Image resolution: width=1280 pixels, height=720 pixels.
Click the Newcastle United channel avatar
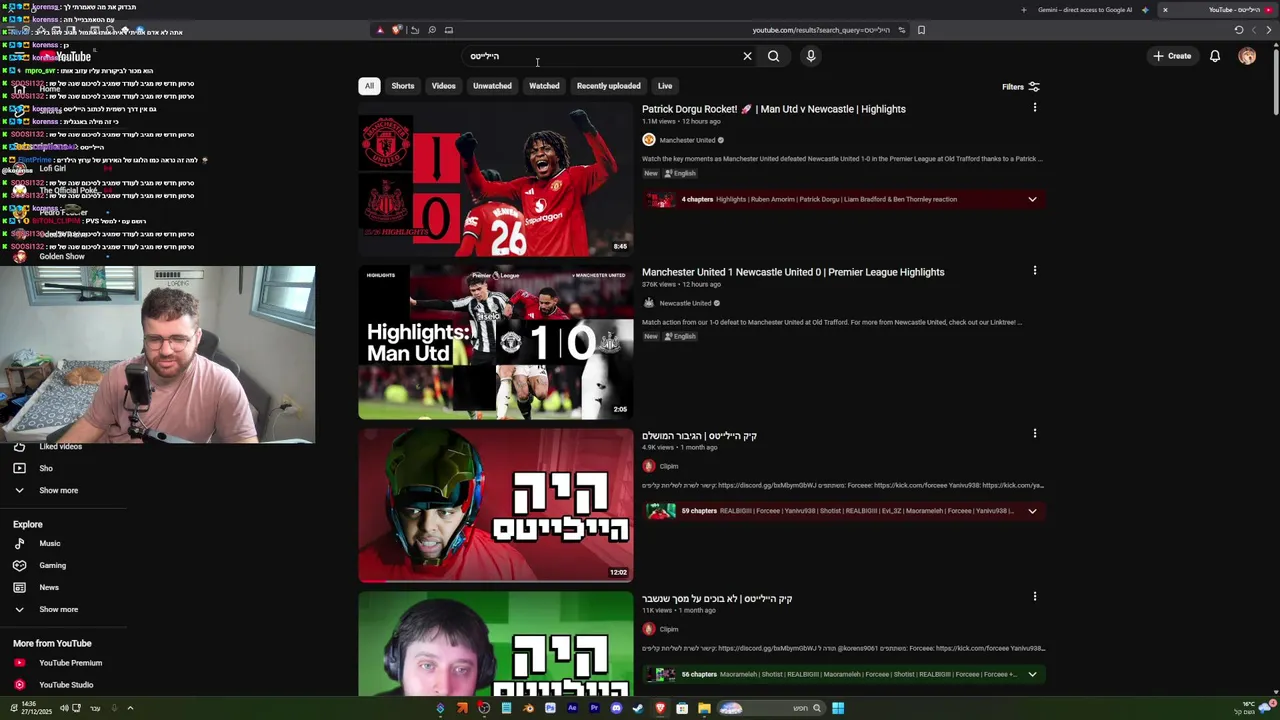(649, 303)
